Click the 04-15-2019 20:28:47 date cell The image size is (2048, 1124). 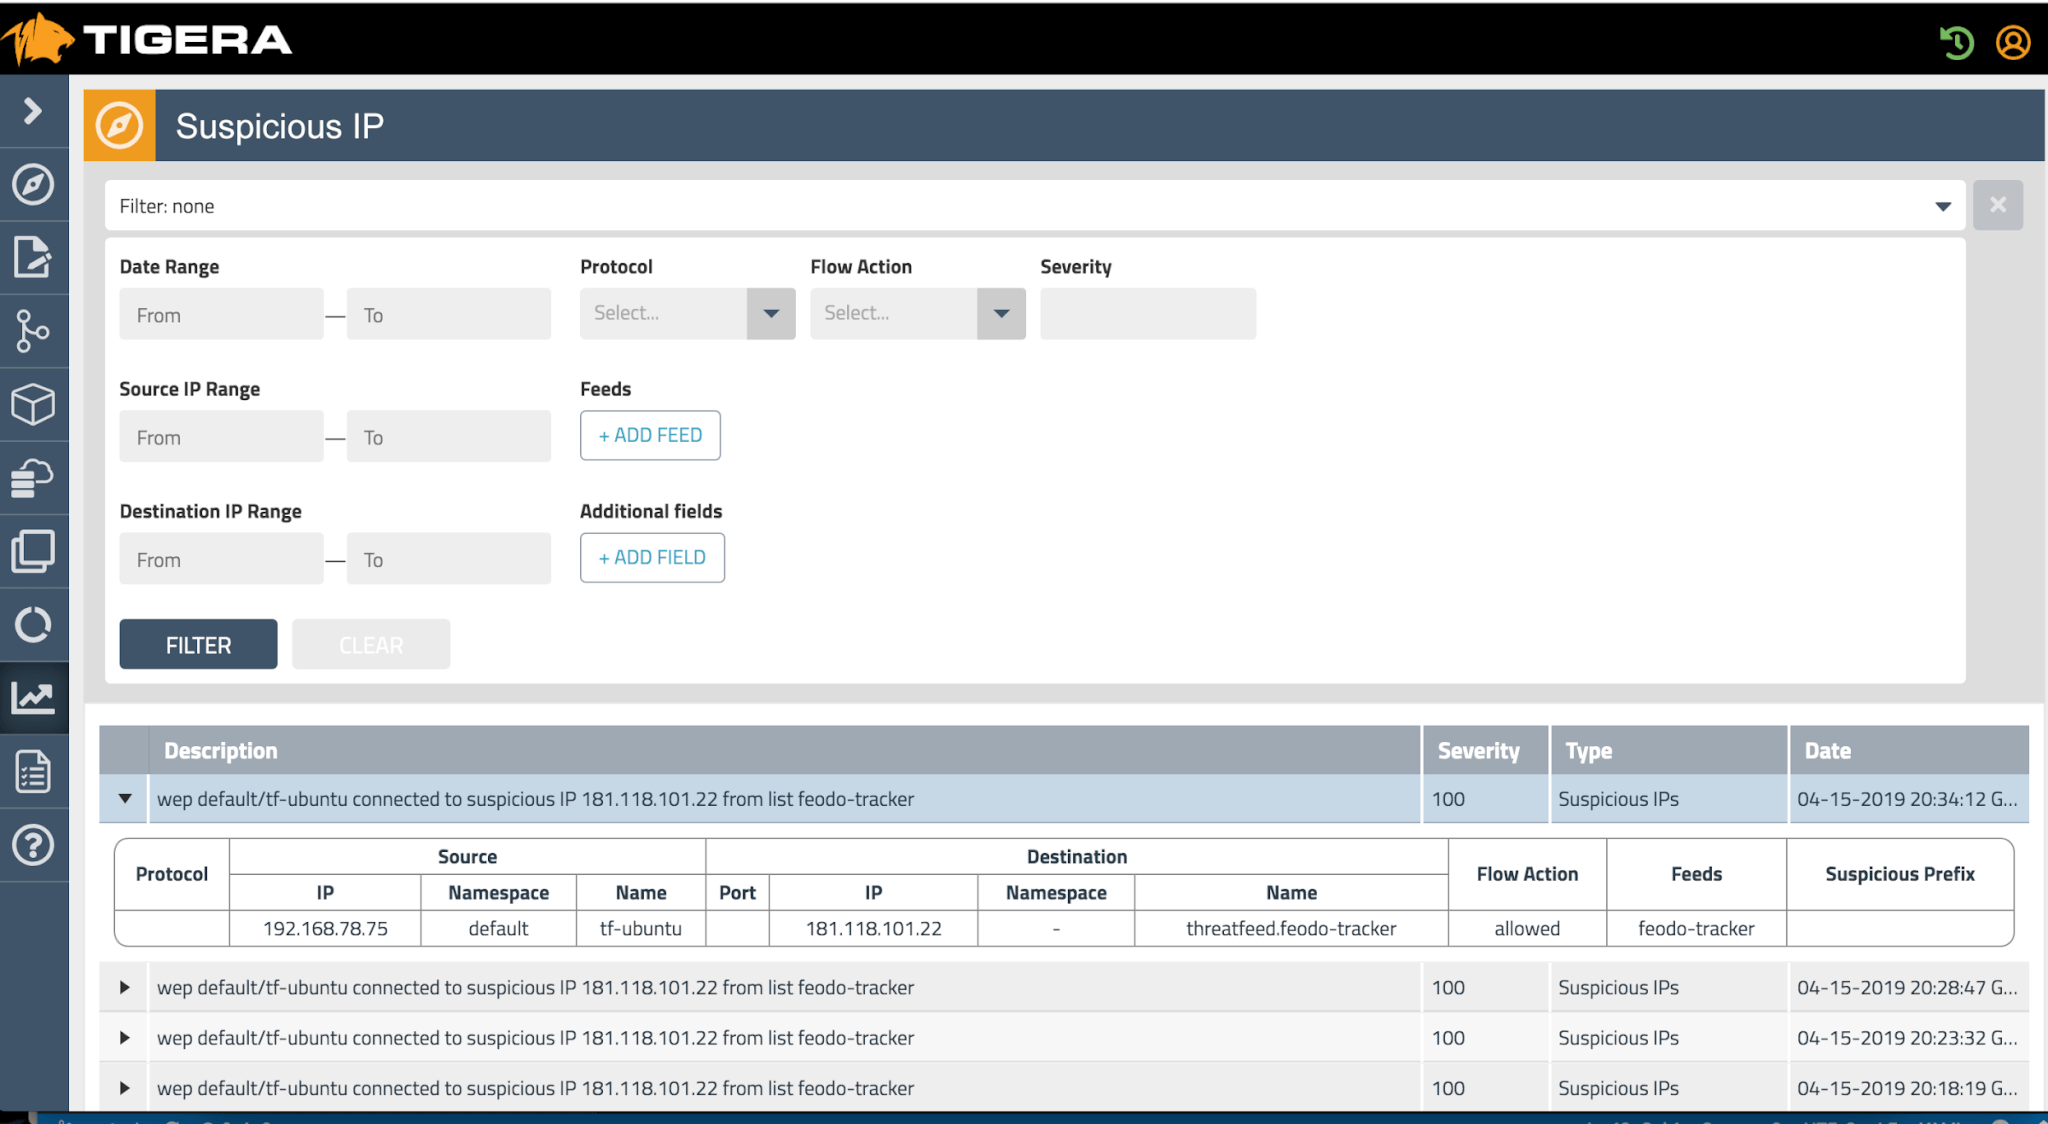[x=1907, y=987]
